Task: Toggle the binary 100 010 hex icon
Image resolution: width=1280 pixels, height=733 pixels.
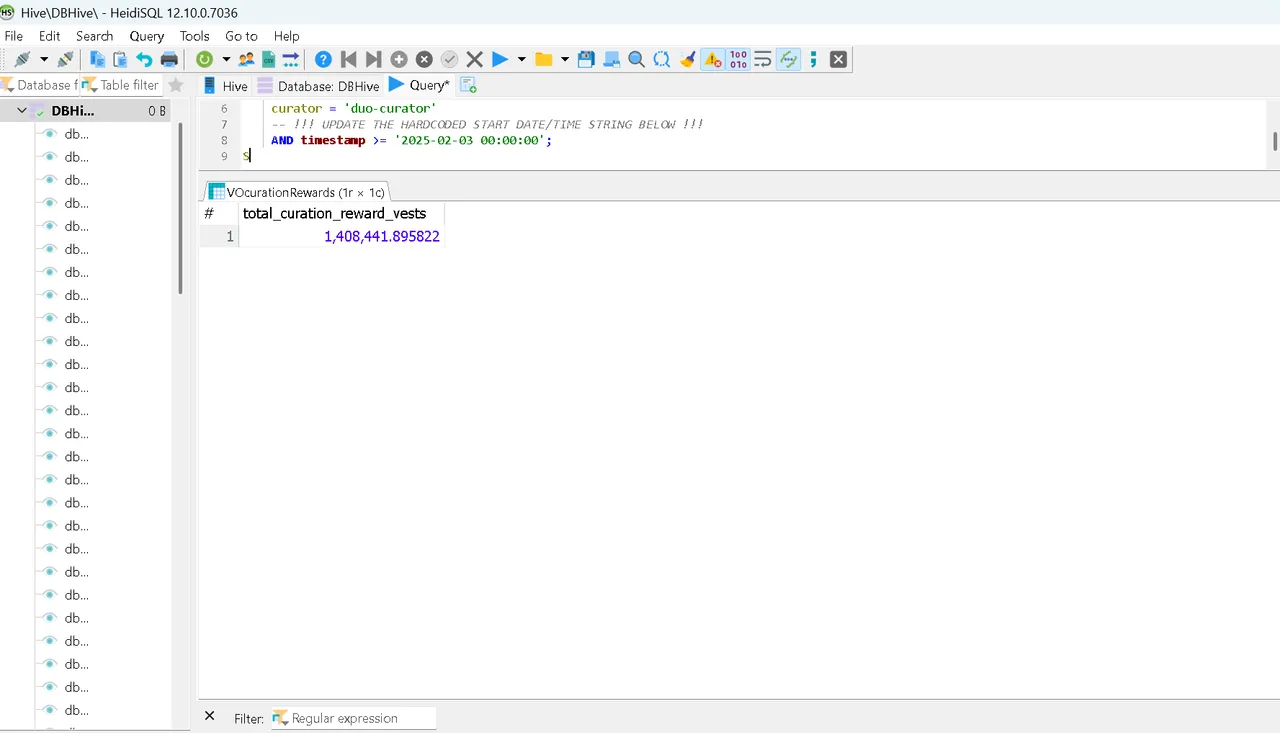Action: pyautogui.click(x=738, y=59)
